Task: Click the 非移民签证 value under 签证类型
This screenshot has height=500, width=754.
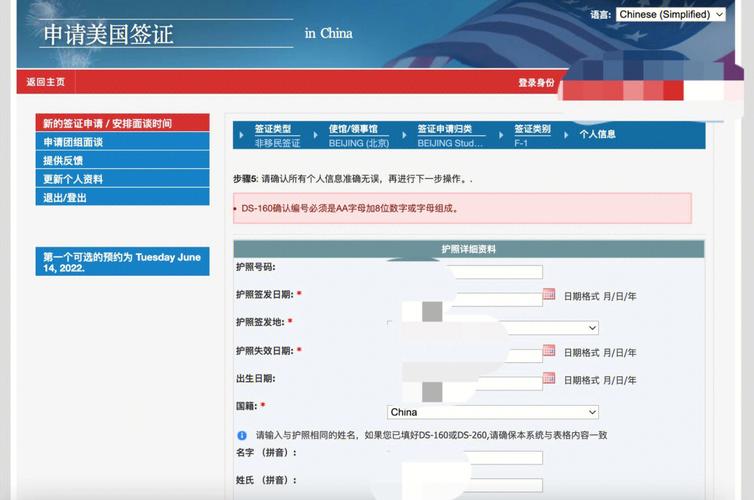Action: [277, 143]
